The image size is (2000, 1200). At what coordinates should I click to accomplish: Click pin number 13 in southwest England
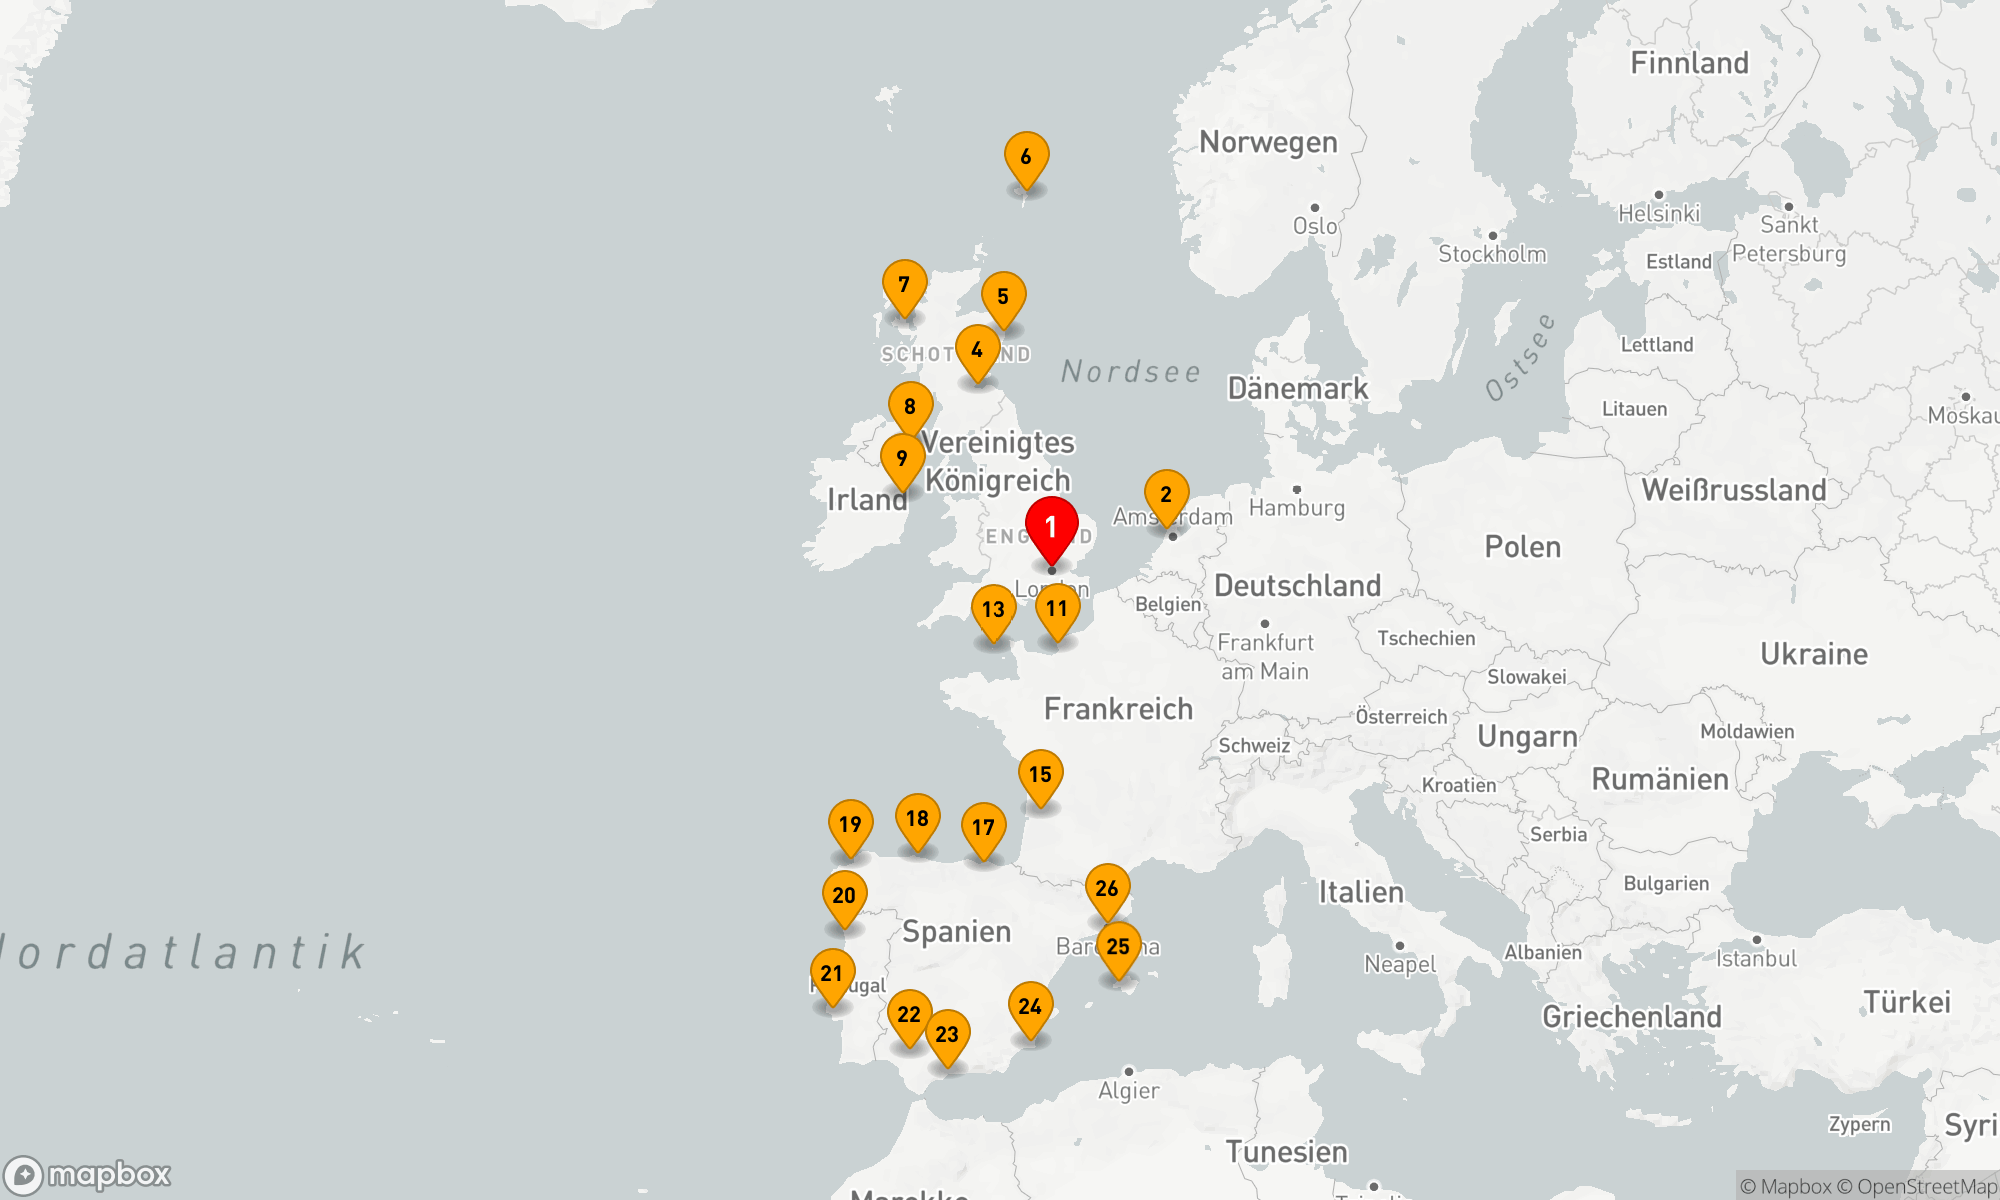[993, 610]
